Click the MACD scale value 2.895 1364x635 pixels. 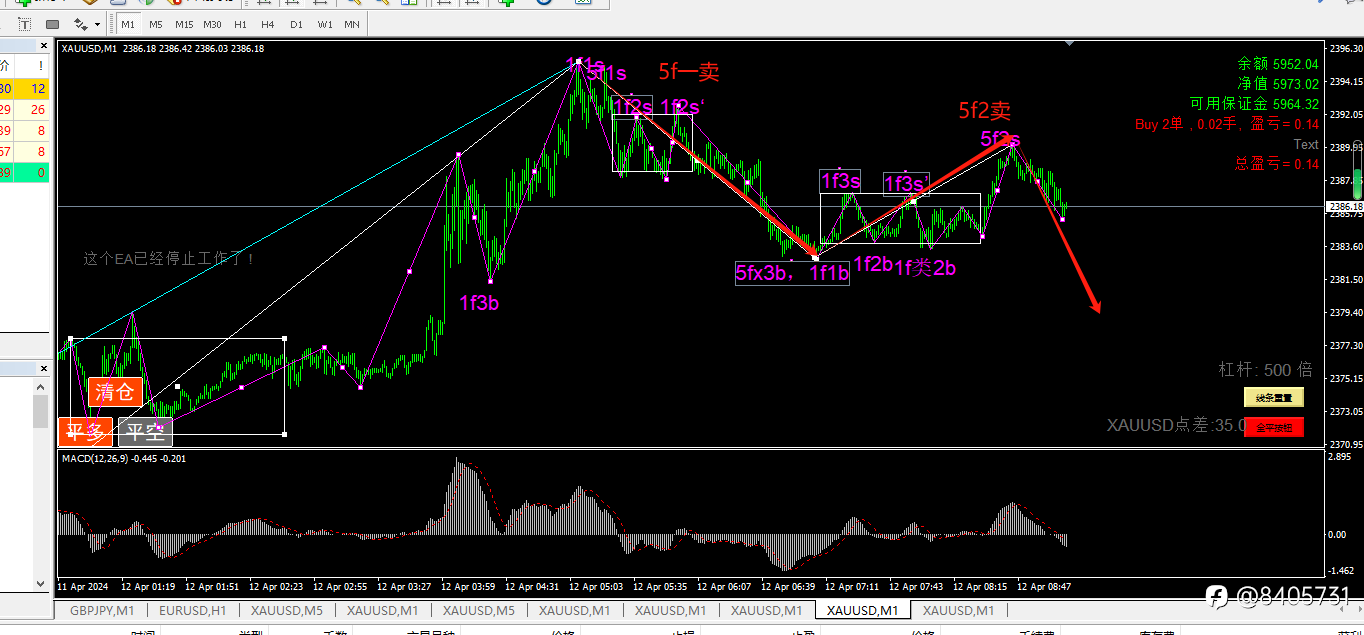tap(1339, 456)
